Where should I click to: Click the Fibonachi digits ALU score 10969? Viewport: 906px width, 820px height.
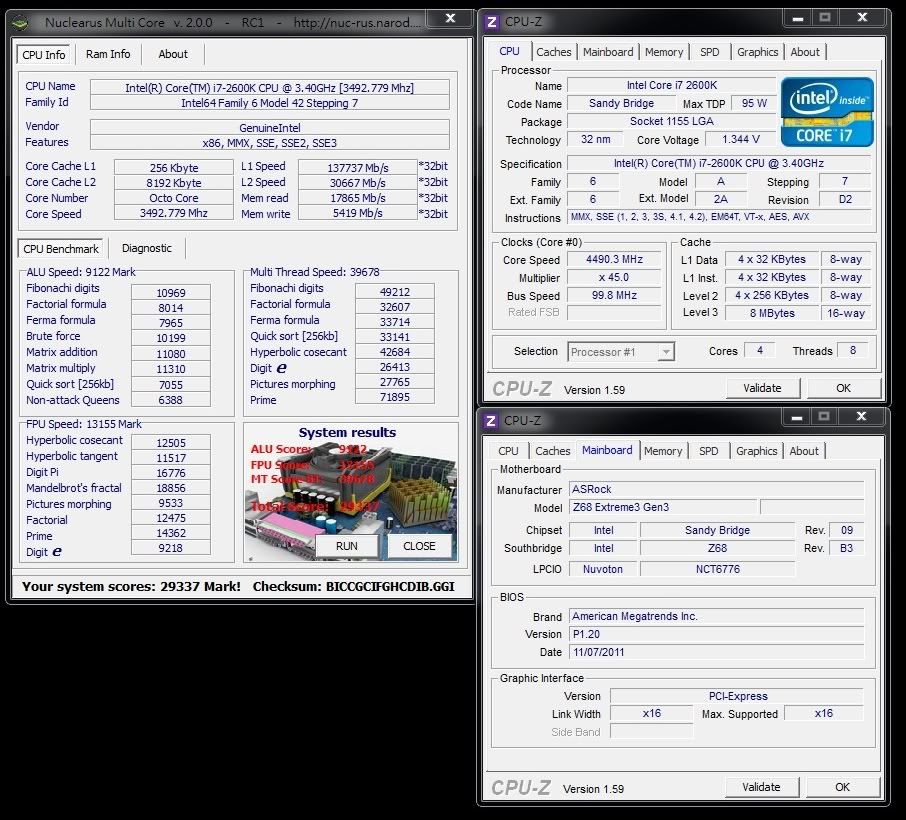(170, 293)
